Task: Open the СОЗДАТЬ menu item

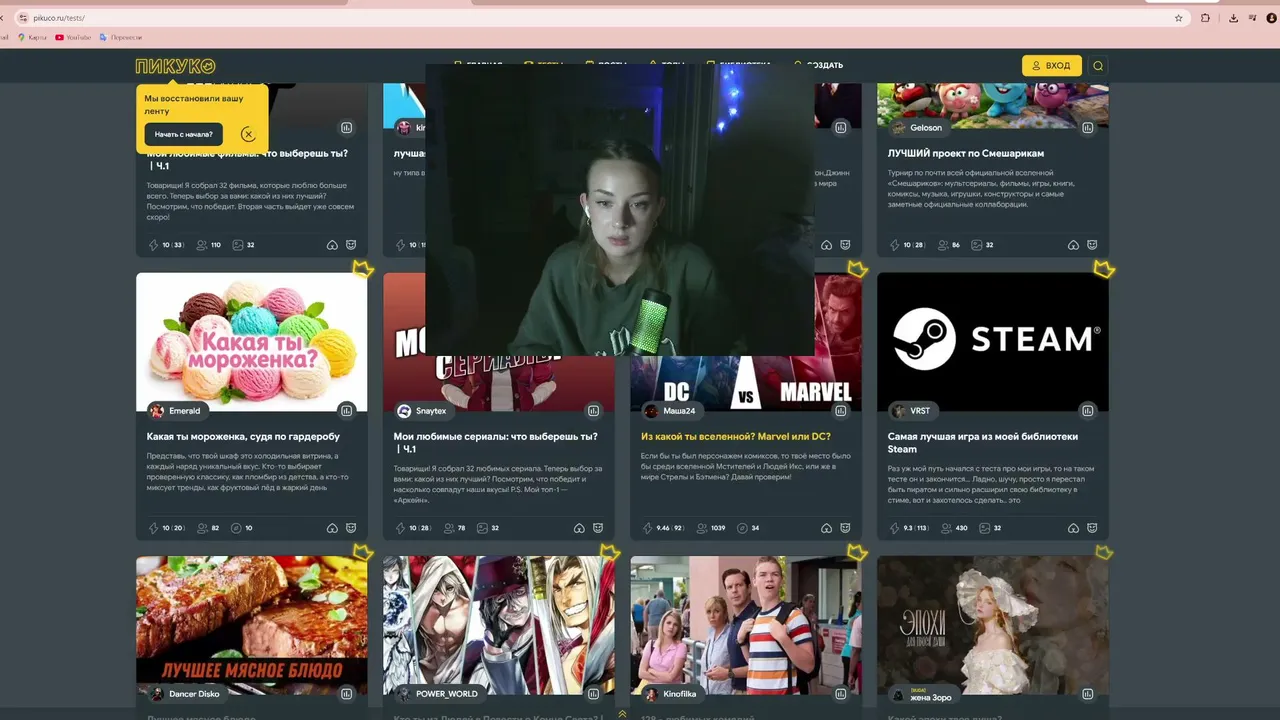Action: click(819, 65)
